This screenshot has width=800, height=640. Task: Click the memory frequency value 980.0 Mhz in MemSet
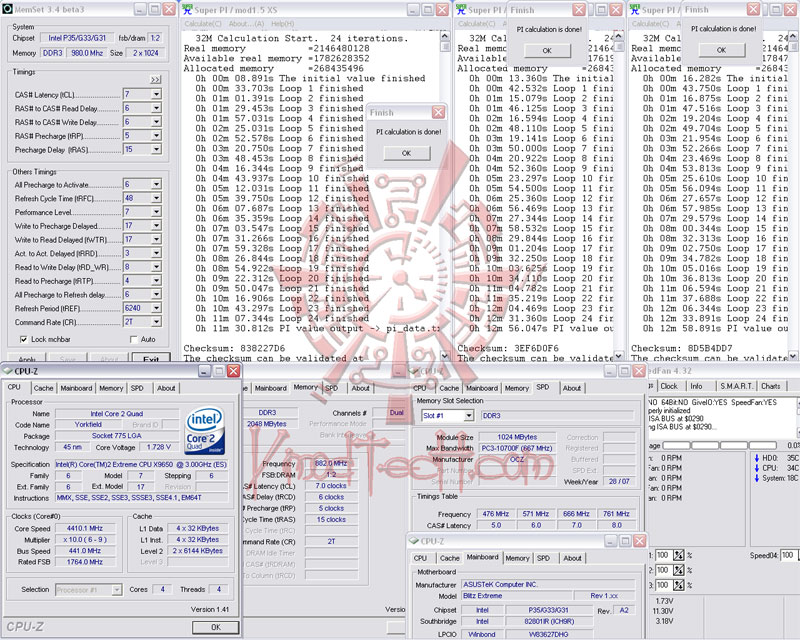point(87,53)
